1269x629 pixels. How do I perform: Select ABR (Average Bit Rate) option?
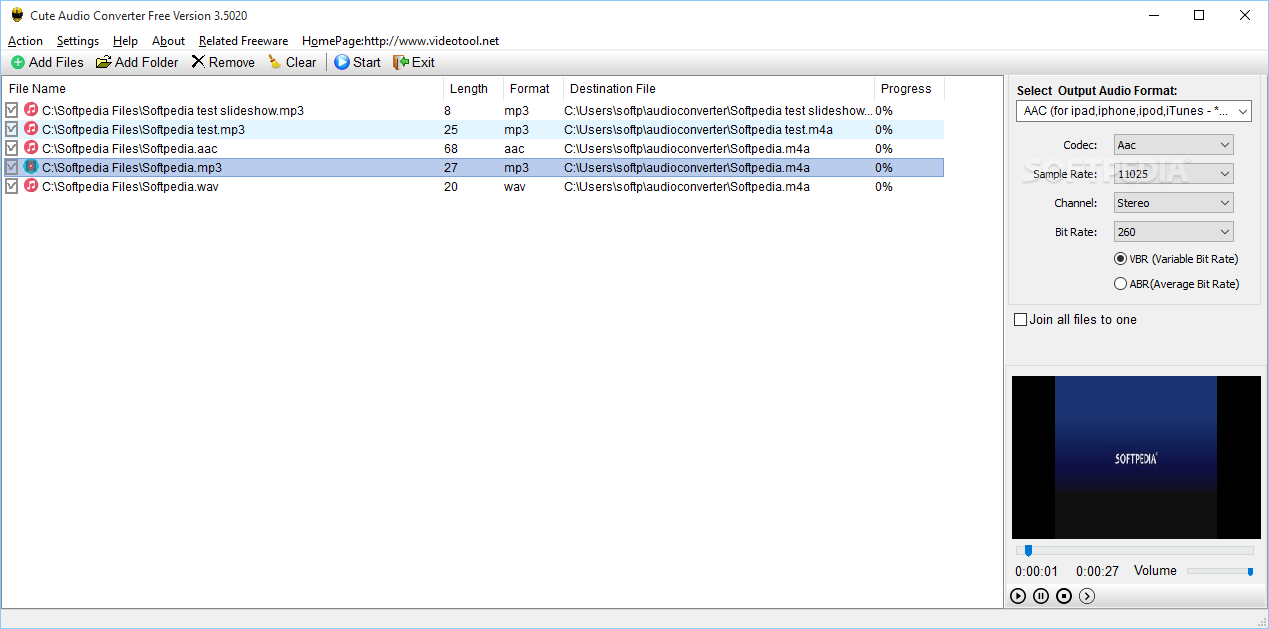coord(1120,284)
